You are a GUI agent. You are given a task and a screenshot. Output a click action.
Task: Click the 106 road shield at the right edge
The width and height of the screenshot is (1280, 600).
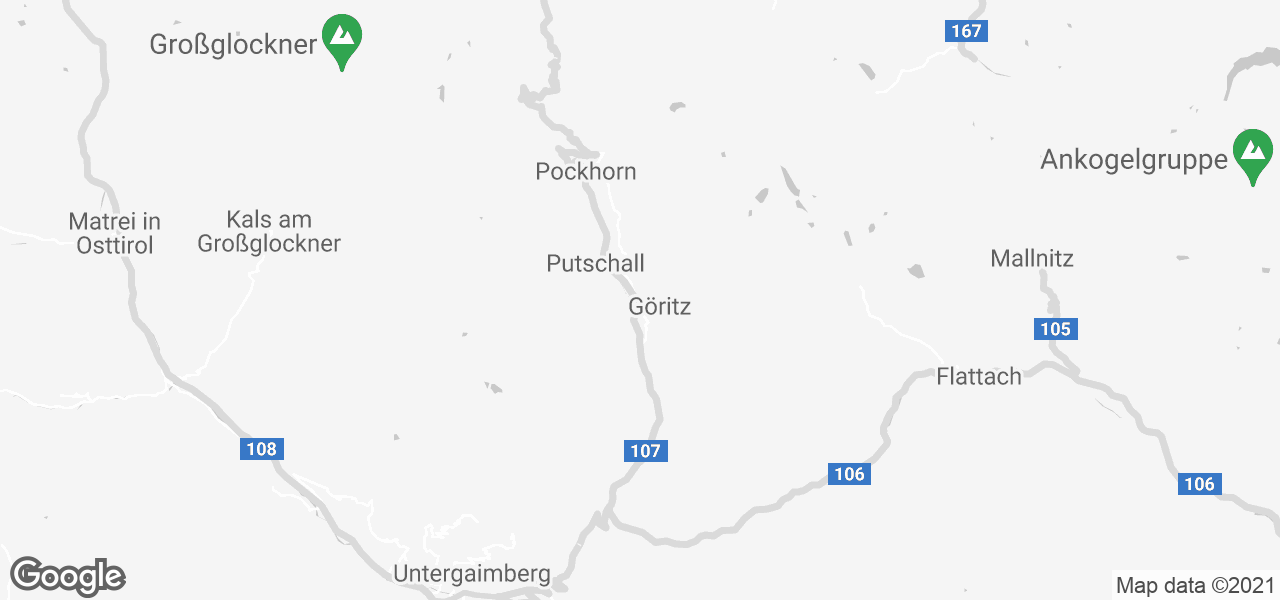click(1199, 484)
